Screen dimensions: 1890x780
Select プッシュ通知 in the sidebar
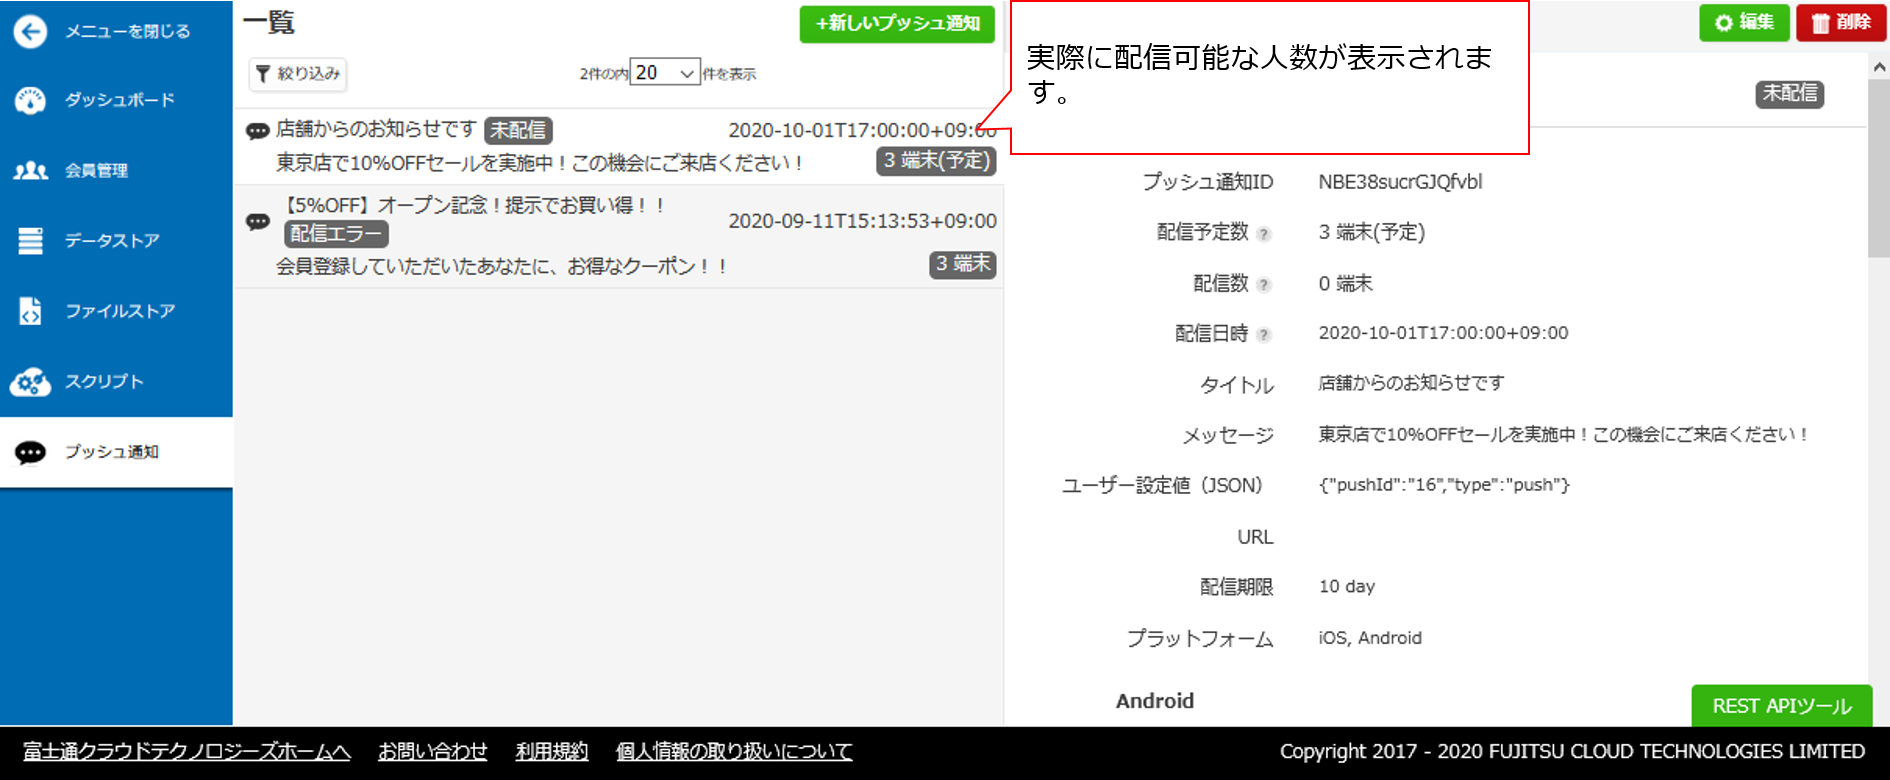click(111, 452)
